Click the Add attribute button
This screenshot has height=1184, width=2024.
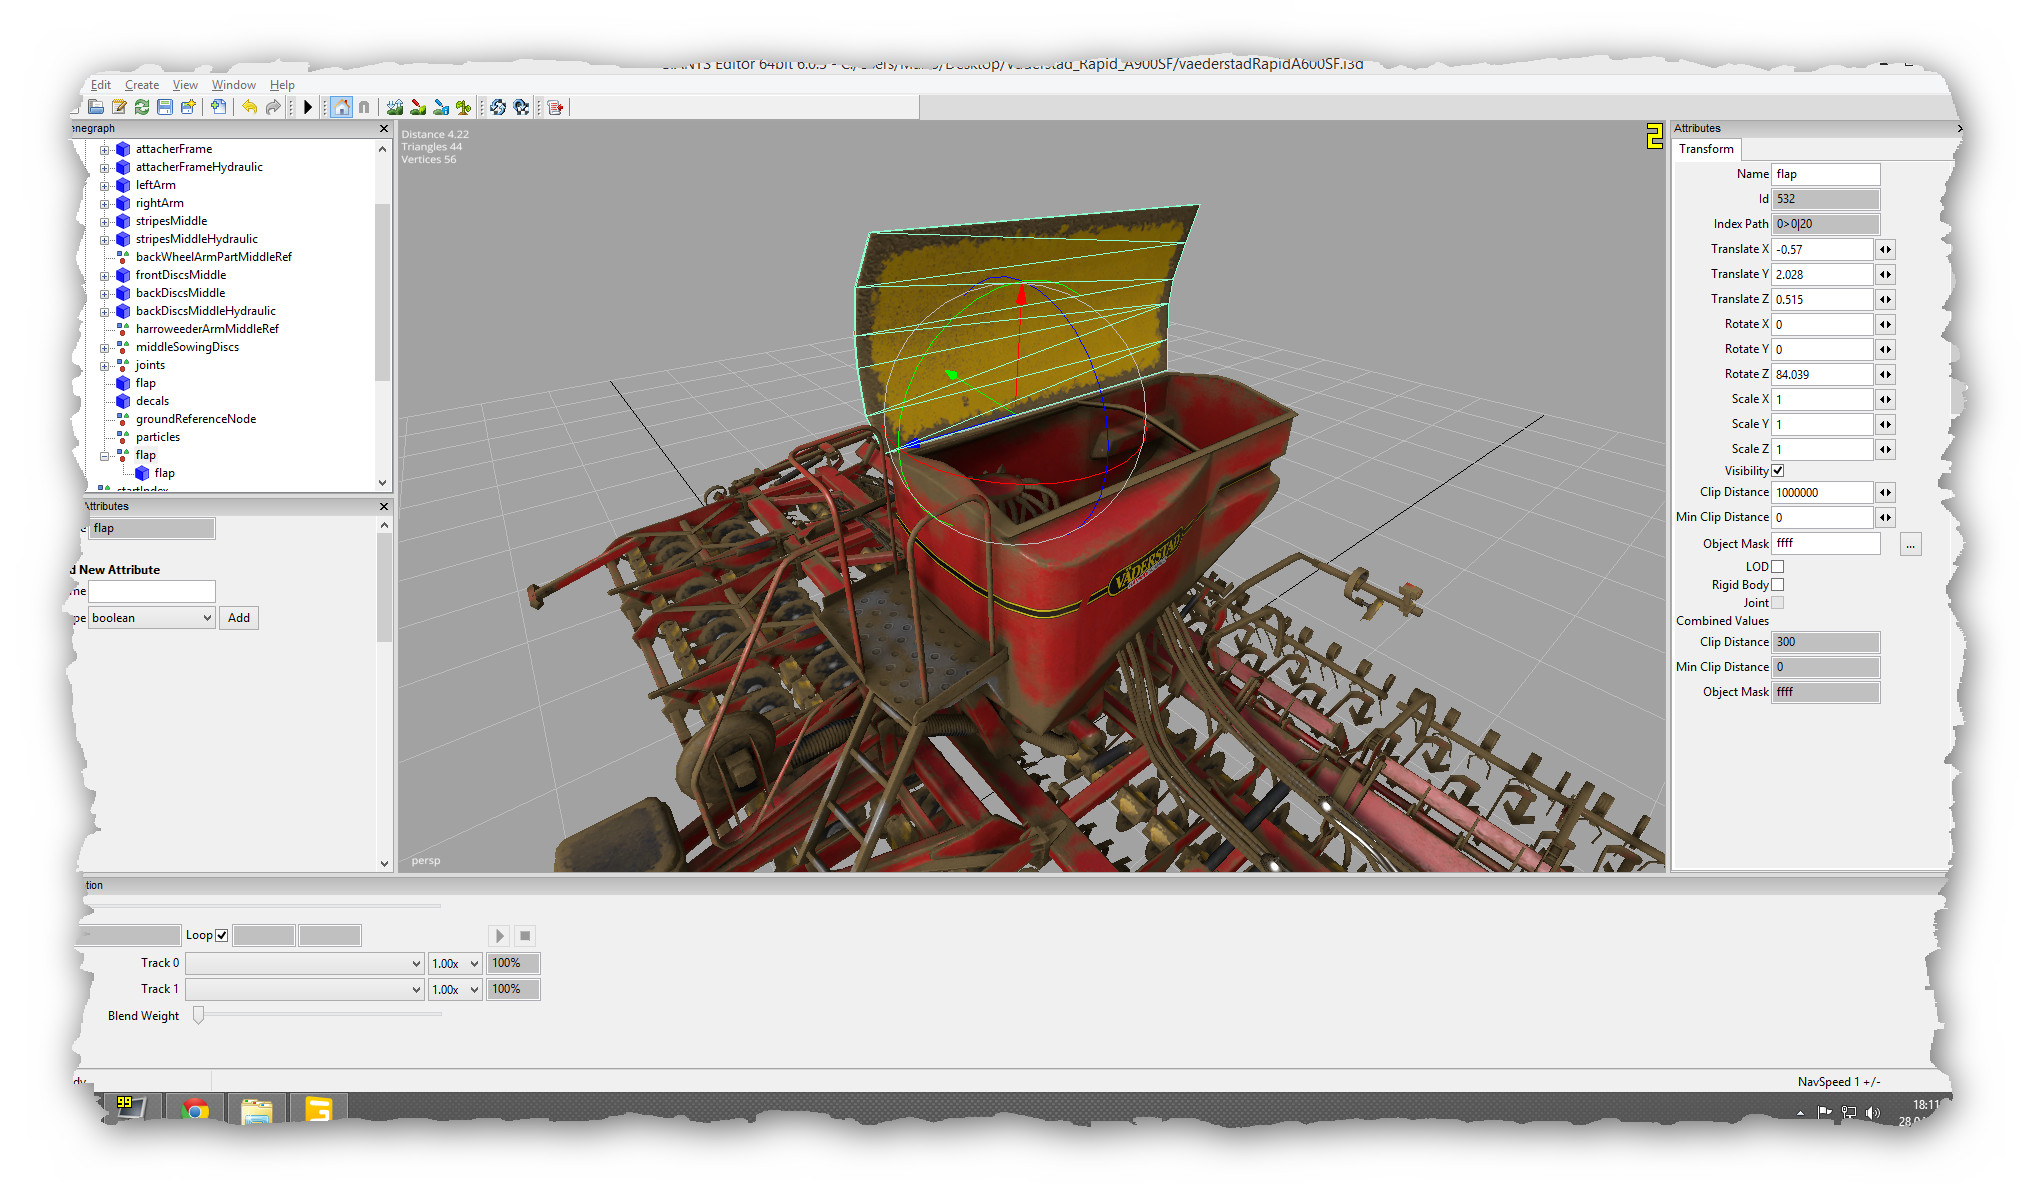239,618
